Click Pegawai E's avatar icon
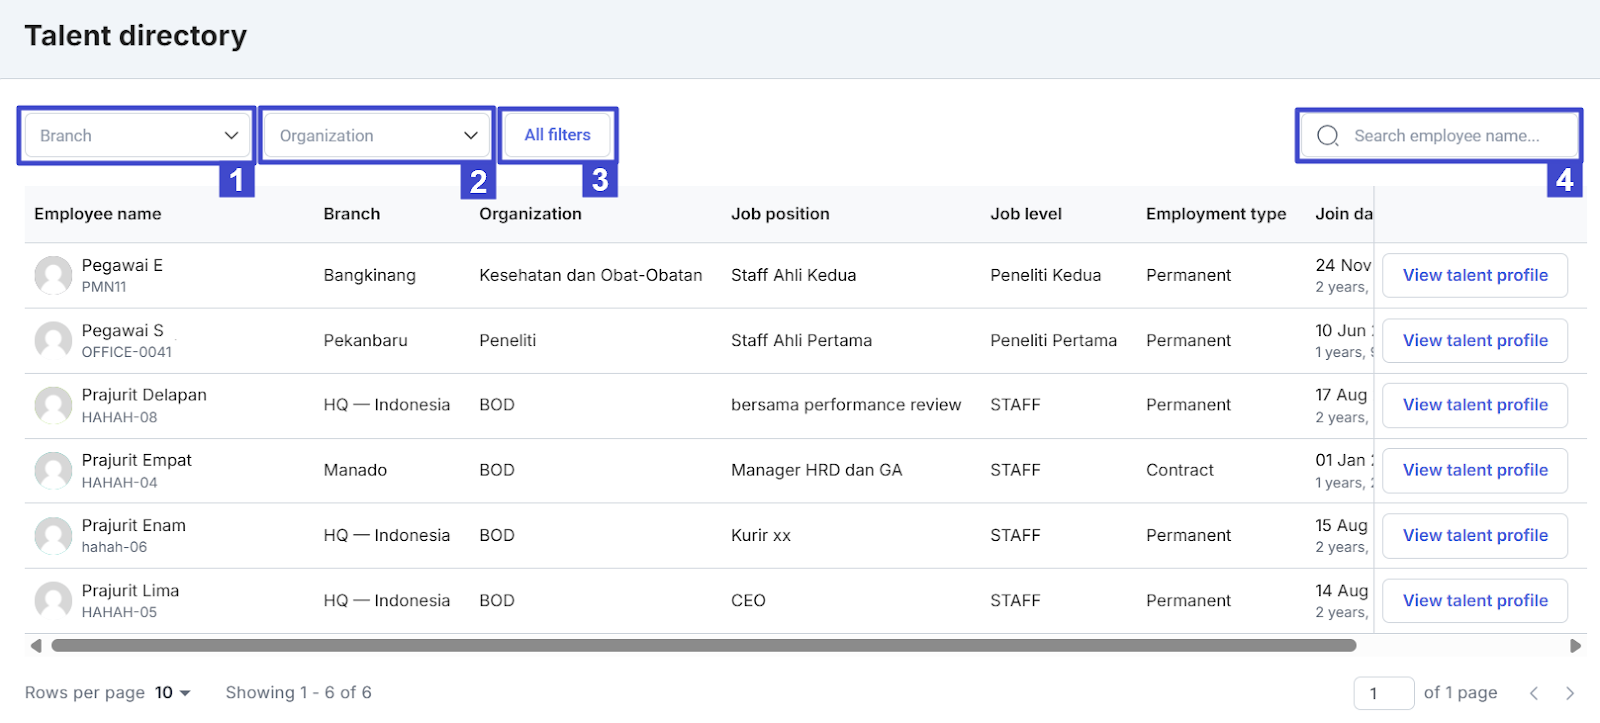 point(53,275)
